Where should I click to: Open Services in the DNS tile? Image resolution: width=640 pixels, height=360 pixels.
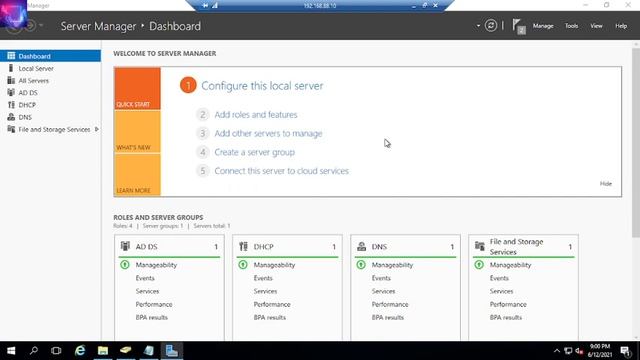[383, 291]
